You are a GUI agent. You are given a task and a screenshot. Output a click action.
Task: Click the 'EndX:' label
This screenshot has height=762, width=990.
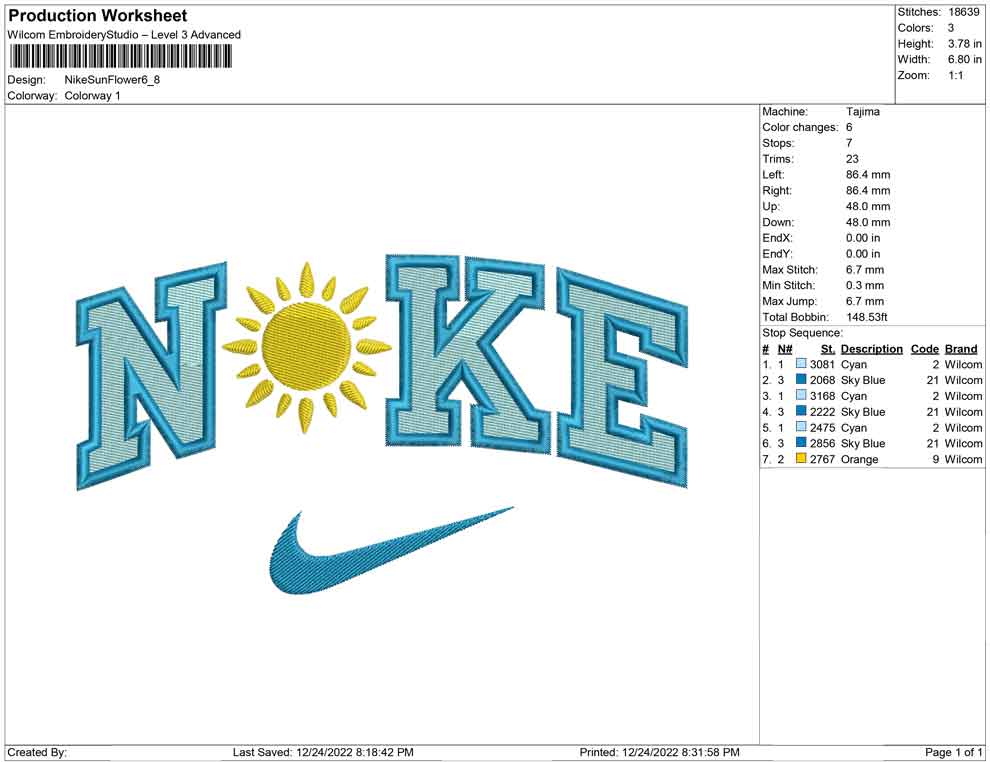coord(777,238)
